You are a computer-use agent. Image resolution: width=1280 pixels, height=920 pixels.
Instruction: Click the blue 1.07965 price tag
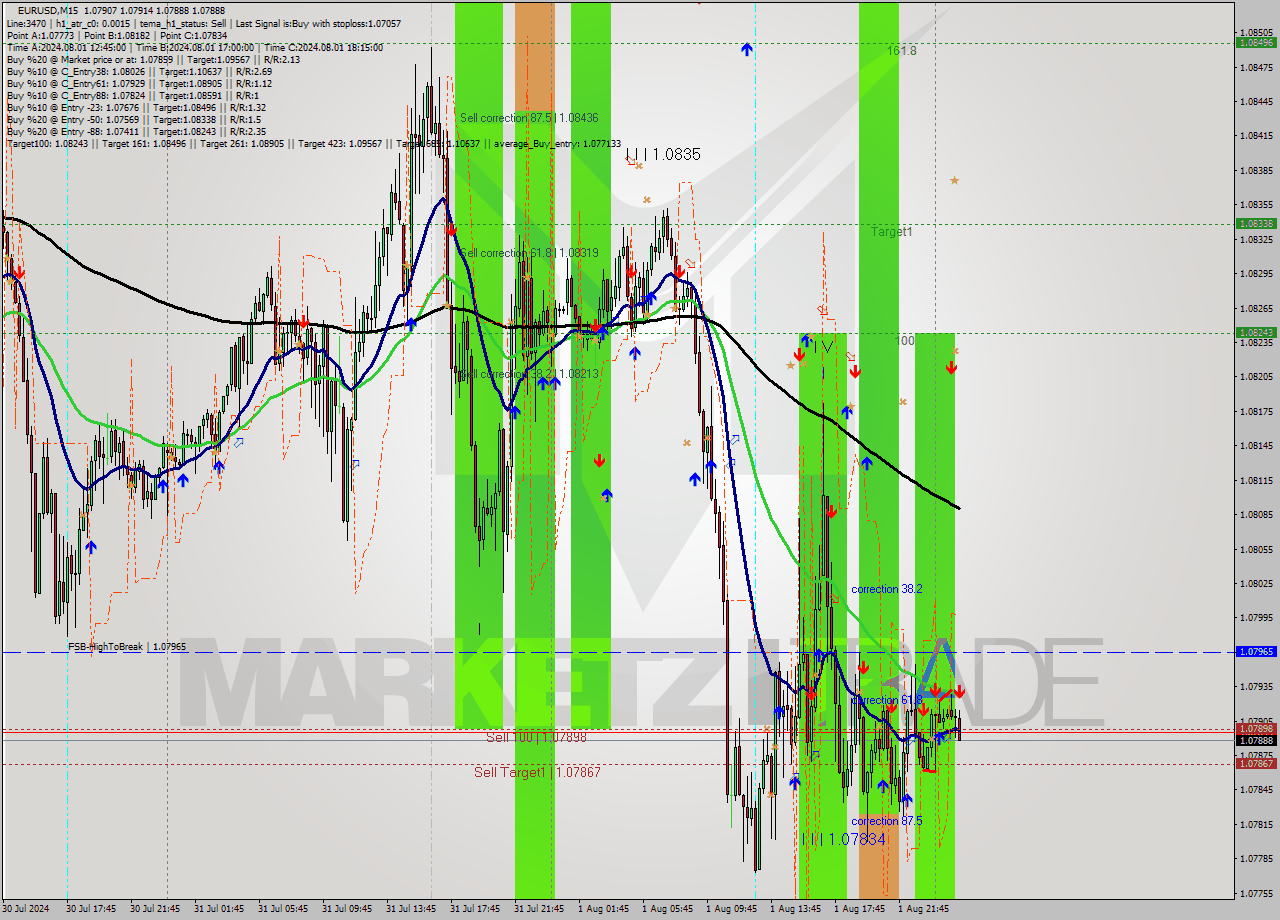coord(1256,651)
